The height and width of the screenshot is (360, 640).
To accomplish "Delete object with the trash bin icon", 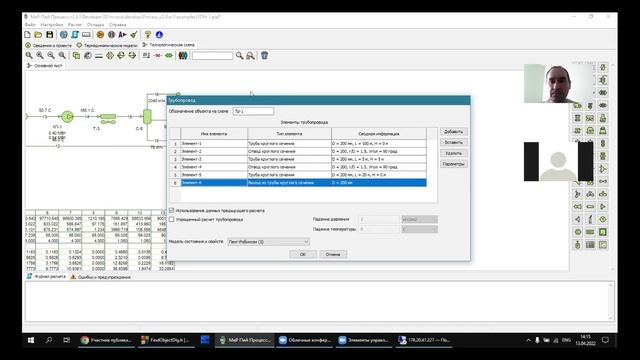I will click(x=264, y=56).
